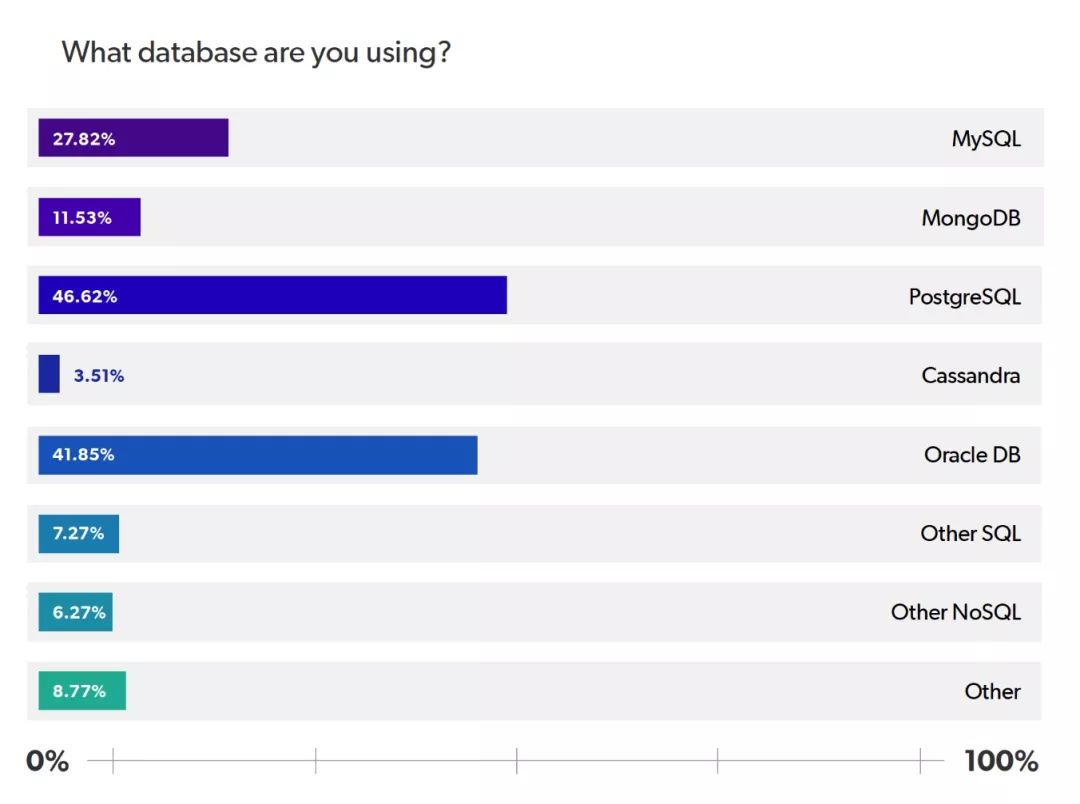This screenshot has height=804, width=1080.
Task: Select the Oracle DB label
Action: pos(972,455)
